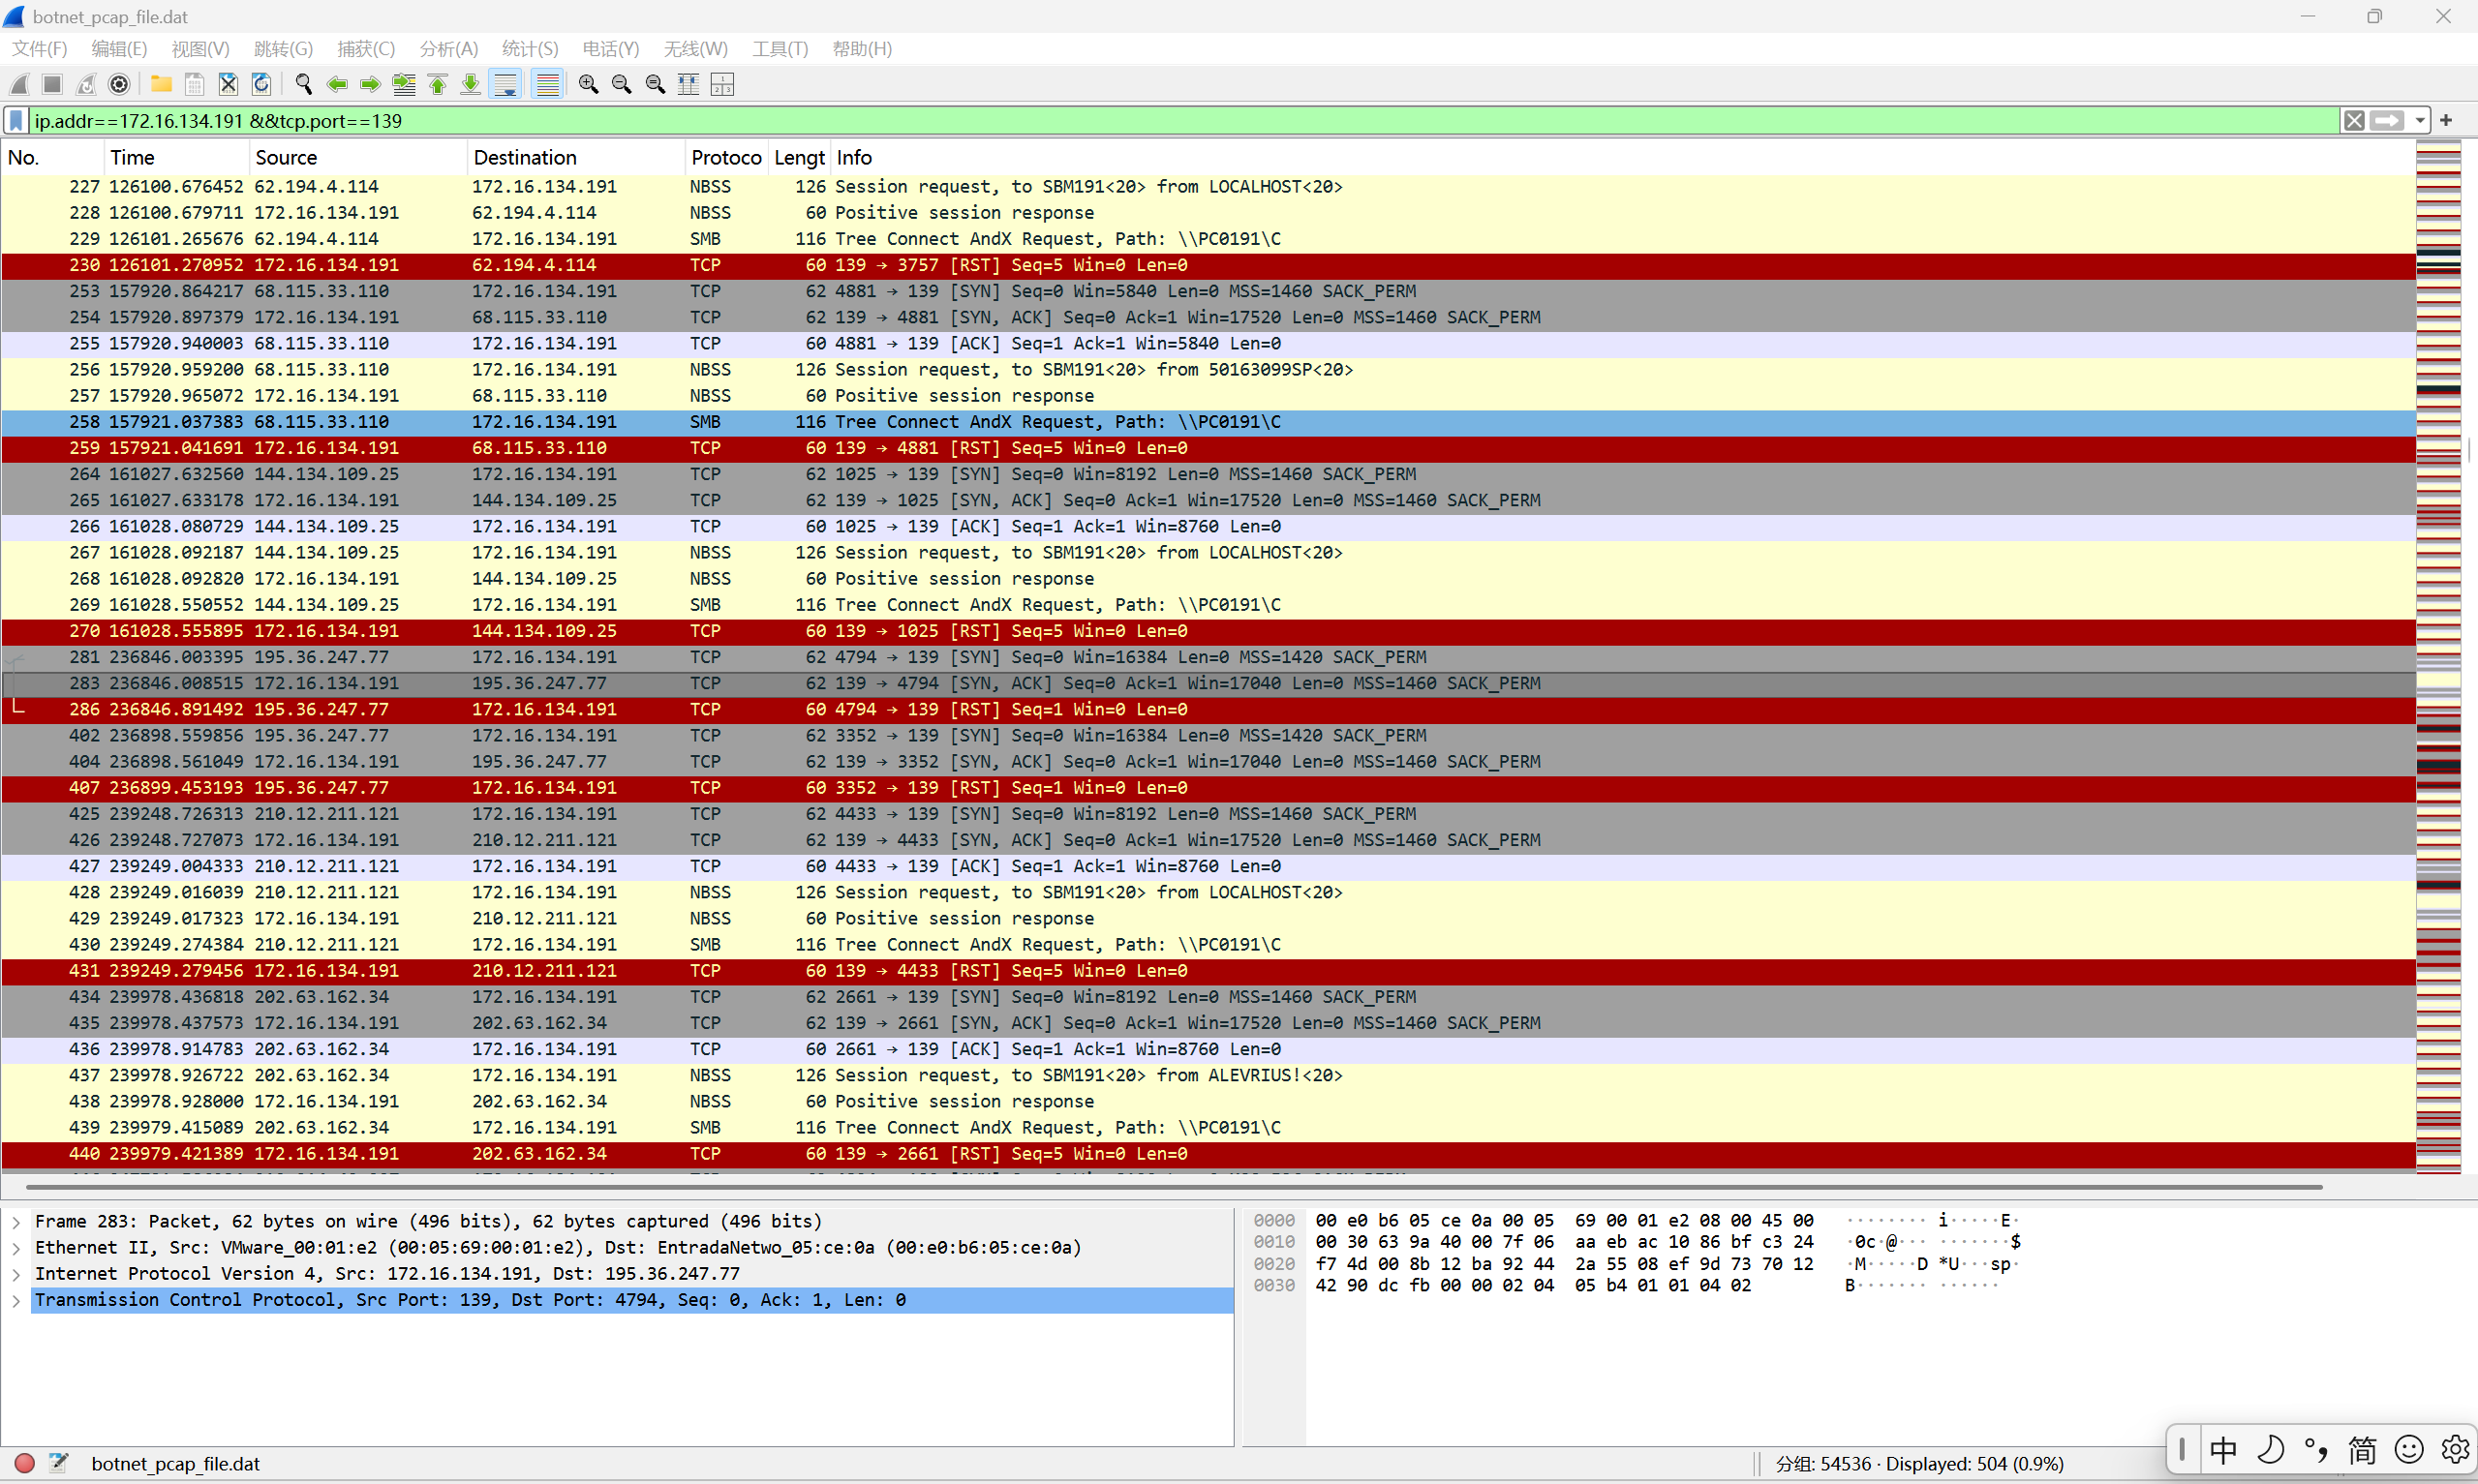Expand the Transmission Control Protocol details
The image size is (2478, 1484).
click(16, 1300)
